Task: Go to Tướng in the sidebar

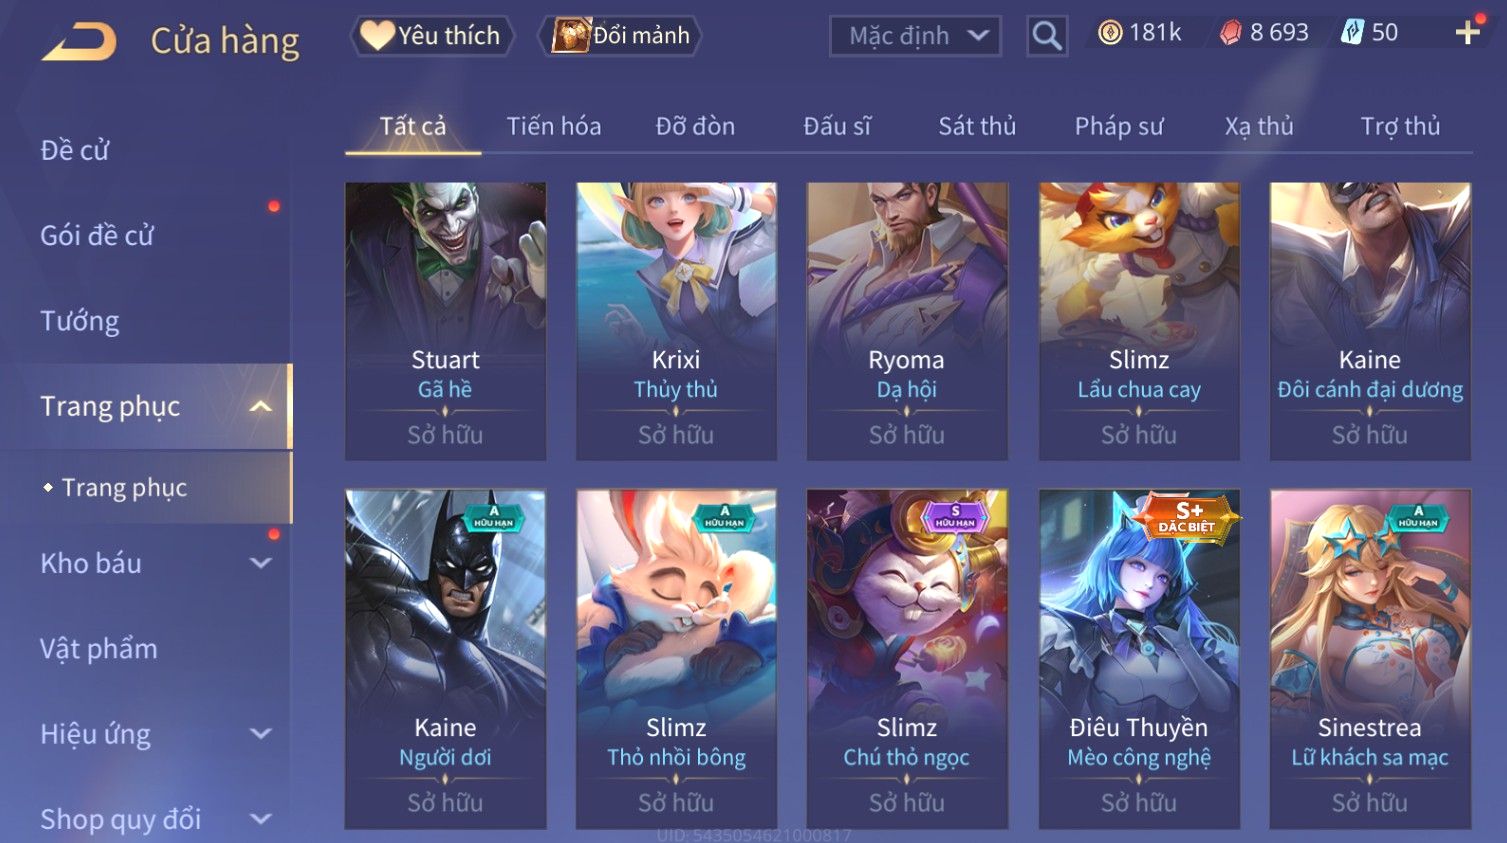Action: [x=80, y=321]
